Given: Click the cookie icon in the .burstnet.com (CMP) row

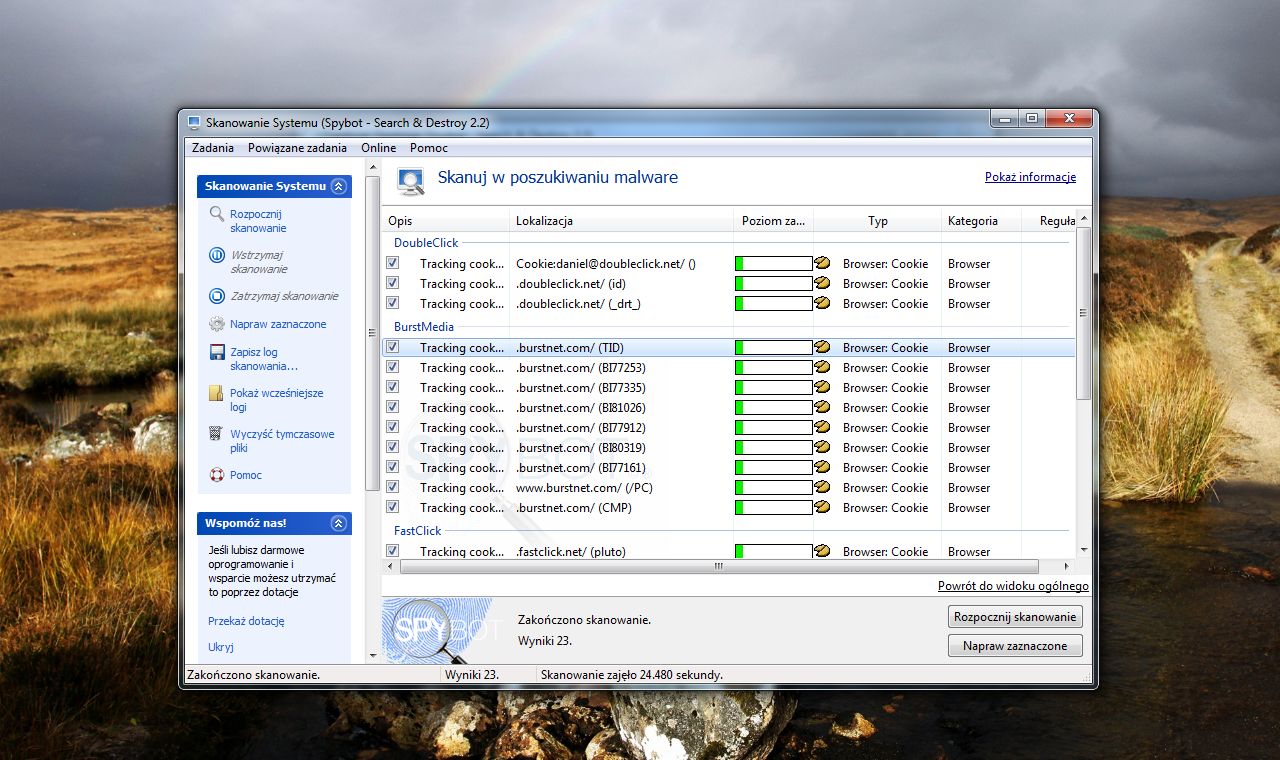Looking at the screenshot, I should point(822,507).
